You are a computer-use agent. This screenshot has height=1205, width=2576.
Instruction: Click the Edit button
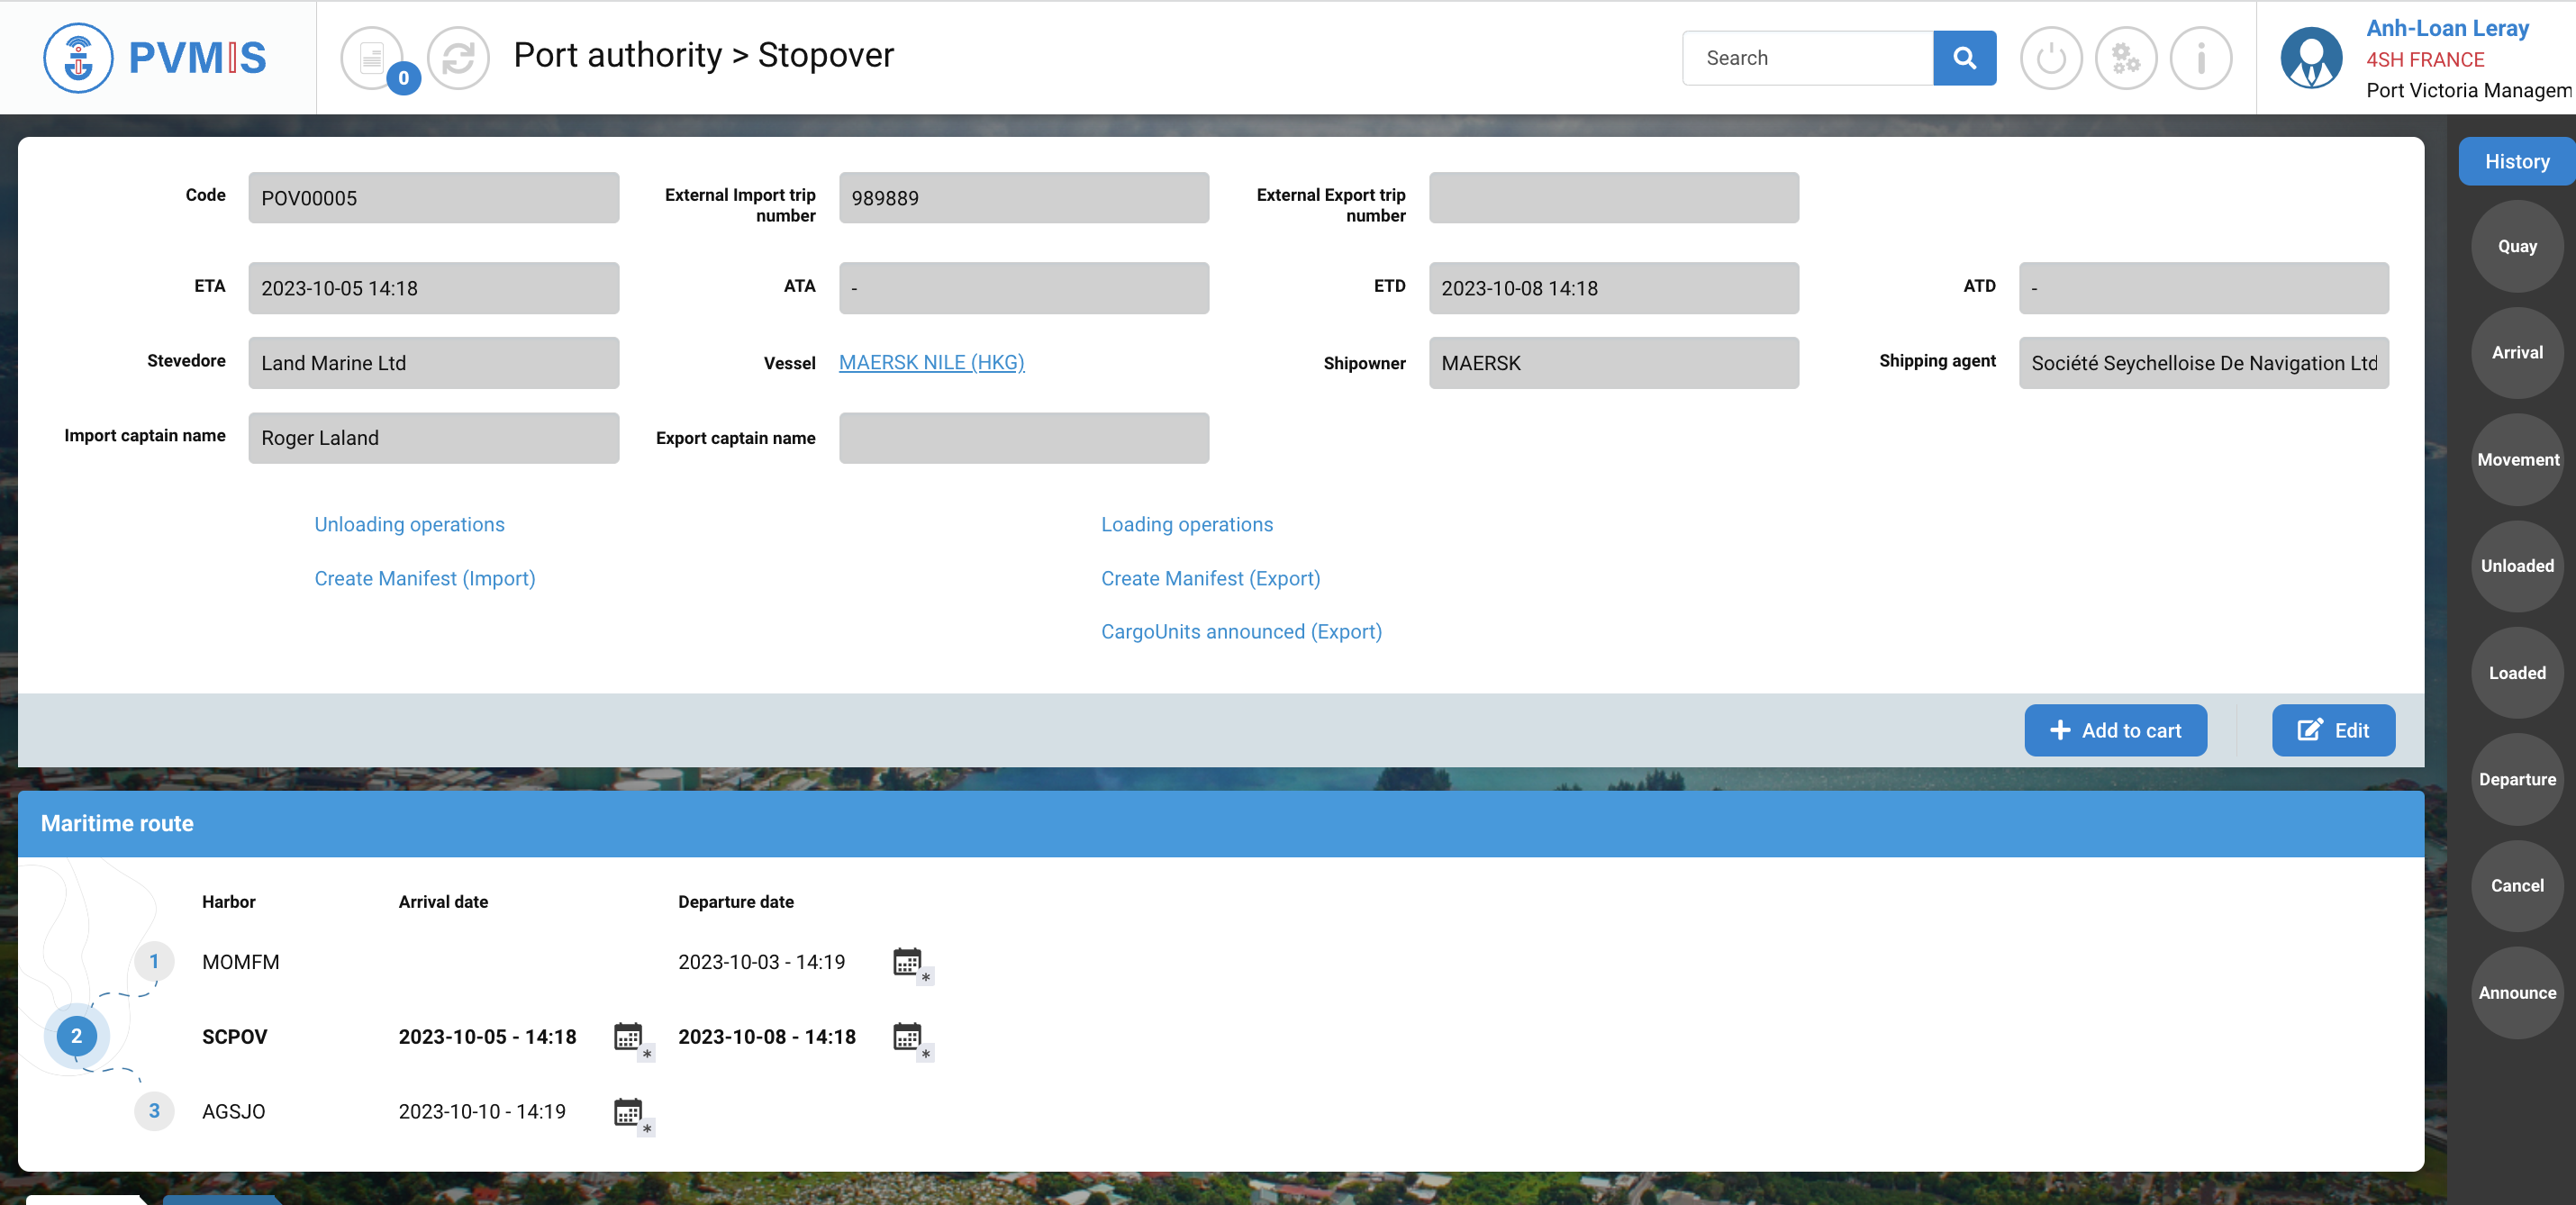2332,730
